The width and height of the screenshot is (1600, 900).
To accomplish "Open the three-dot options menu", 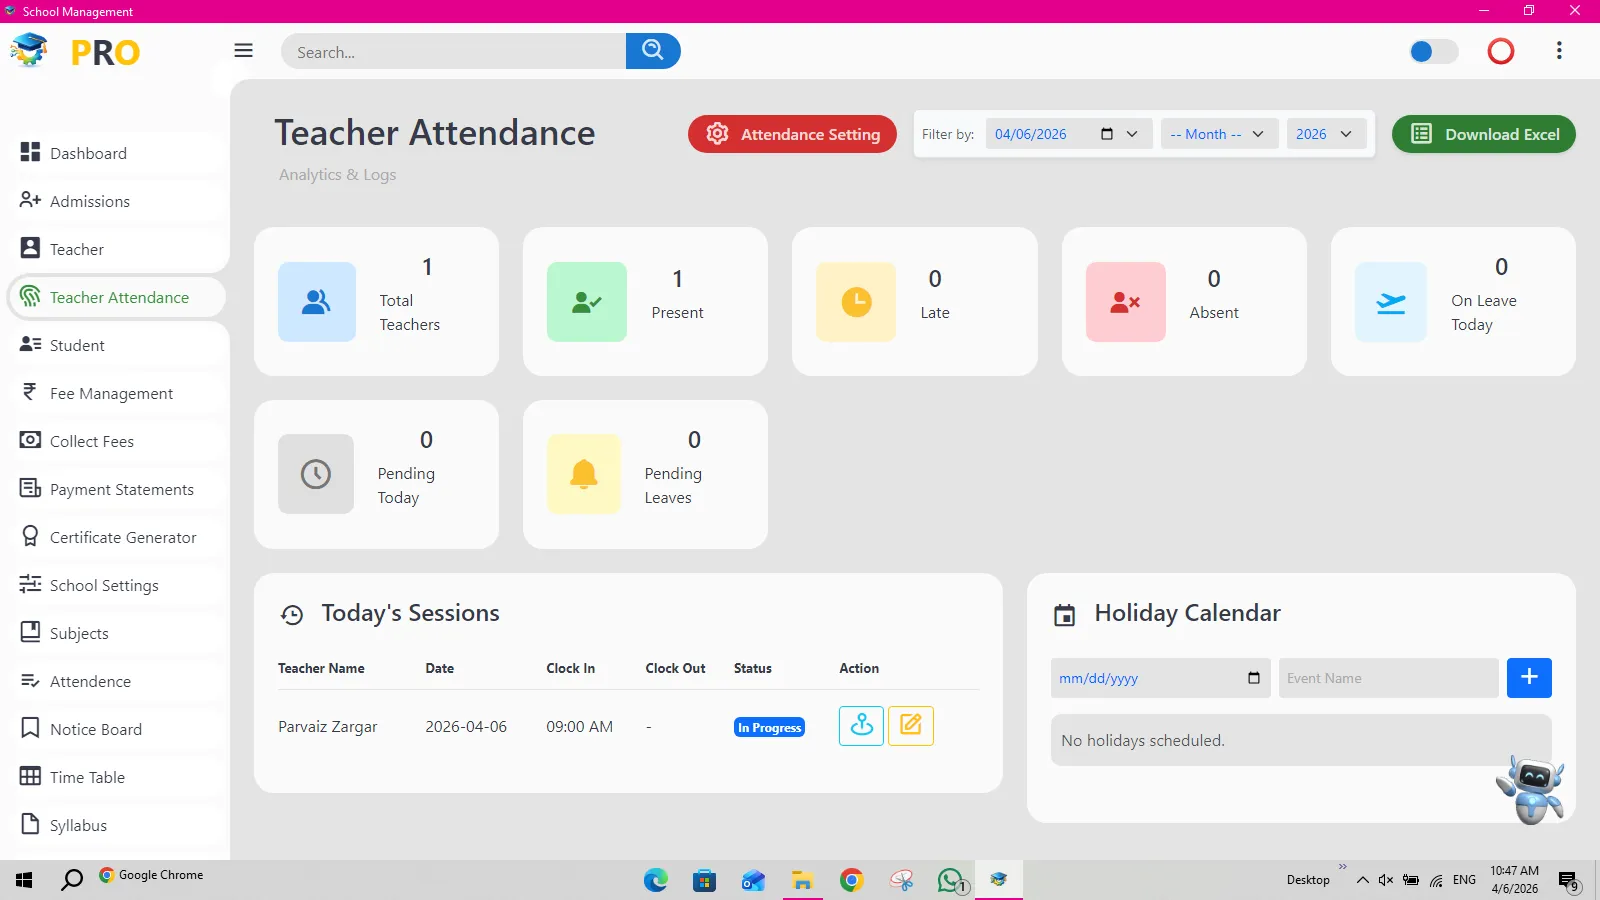I will (x=1559, y=51).
